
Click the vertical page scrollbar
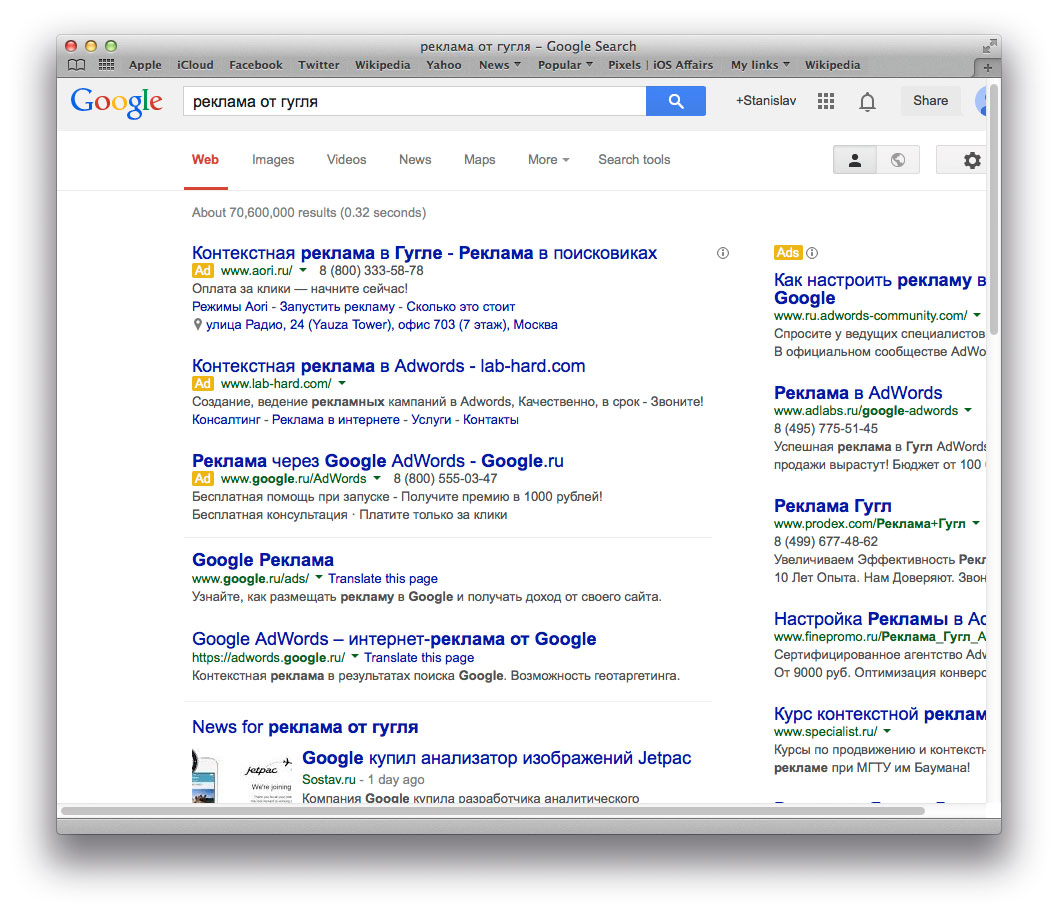pyautogui.click(x=993, y=209)
